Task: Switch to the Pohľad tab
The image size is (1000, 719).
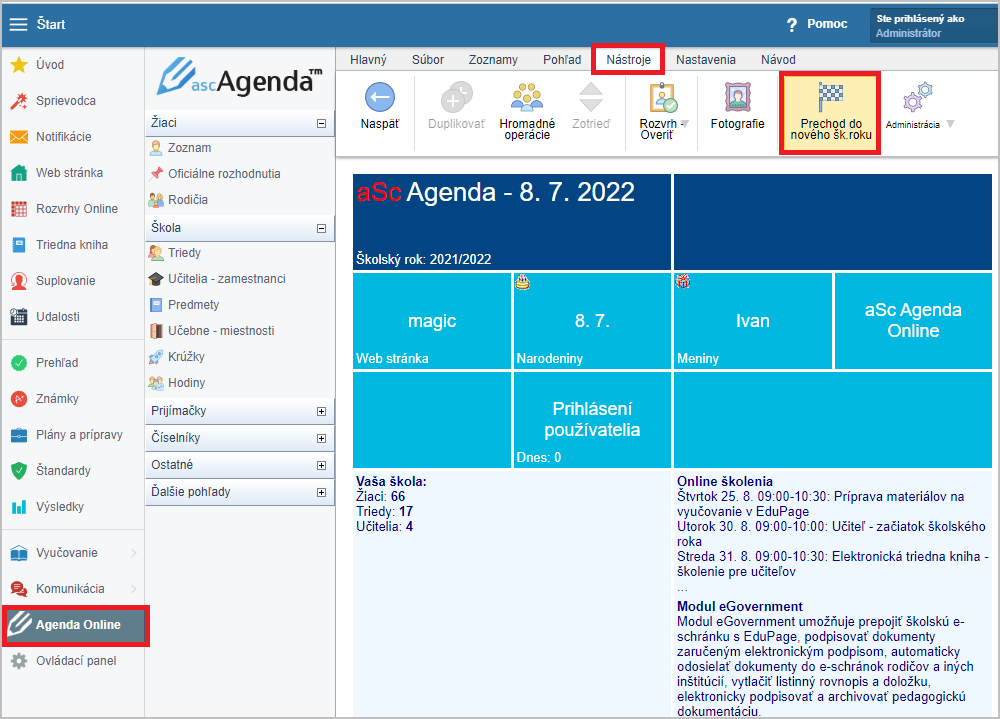Action: tap(562, 59)
